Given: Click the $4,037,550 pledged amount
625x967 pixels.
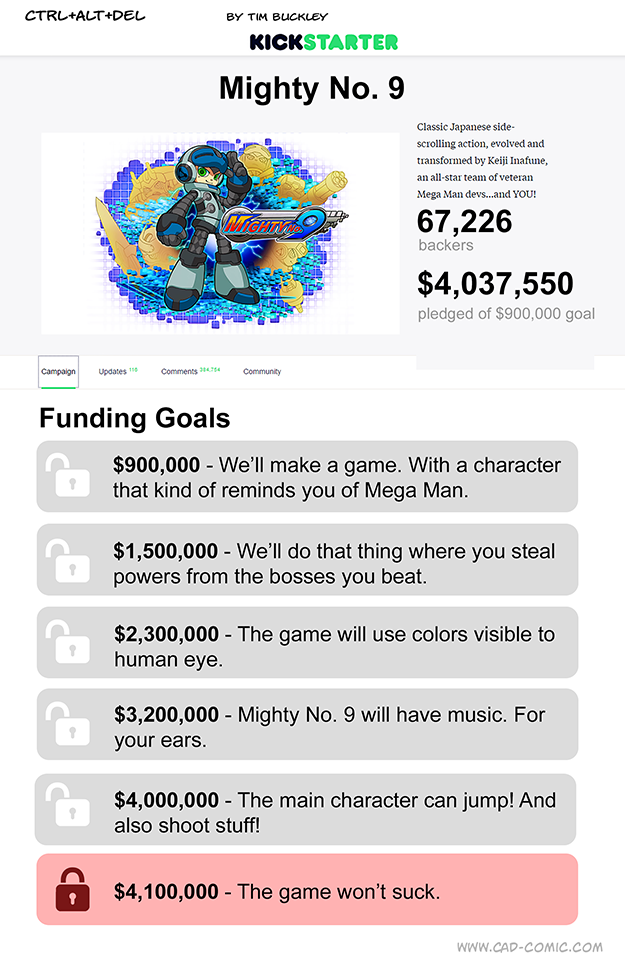Looking at the screenshot, I should click(x=495, y=283).
